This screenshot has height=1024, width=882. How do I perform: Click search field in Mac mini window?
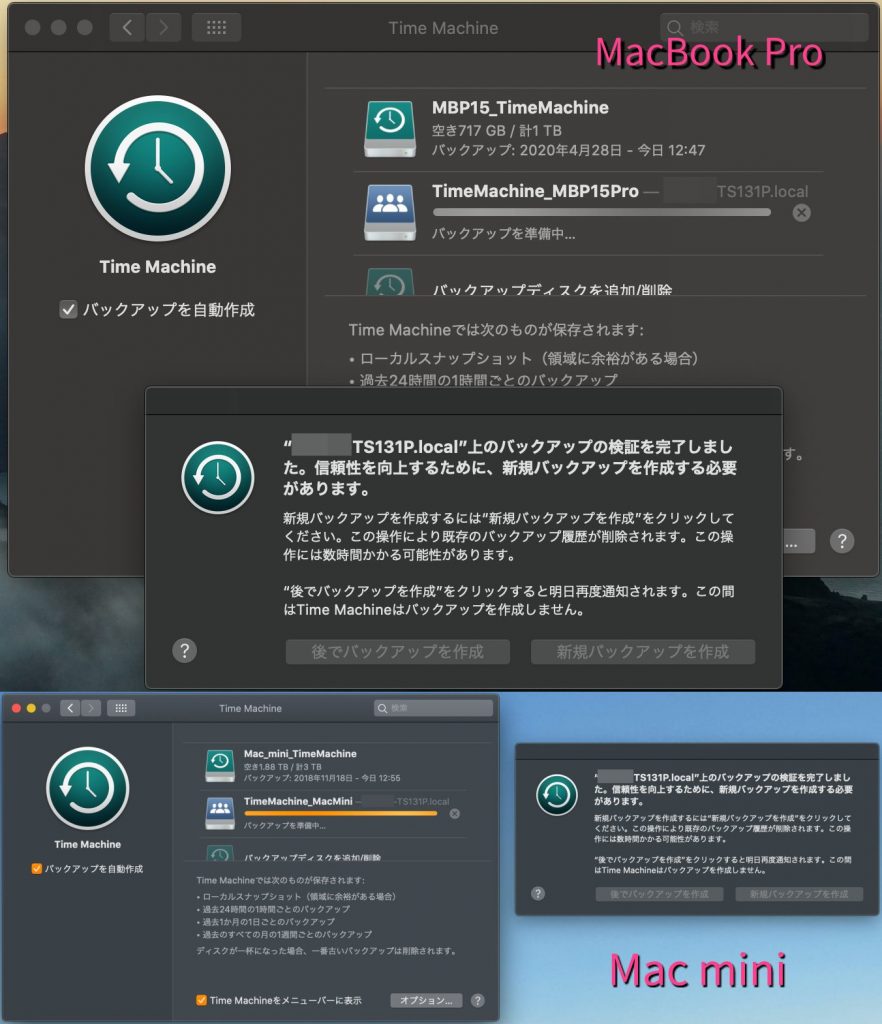[x=433, y=708]
